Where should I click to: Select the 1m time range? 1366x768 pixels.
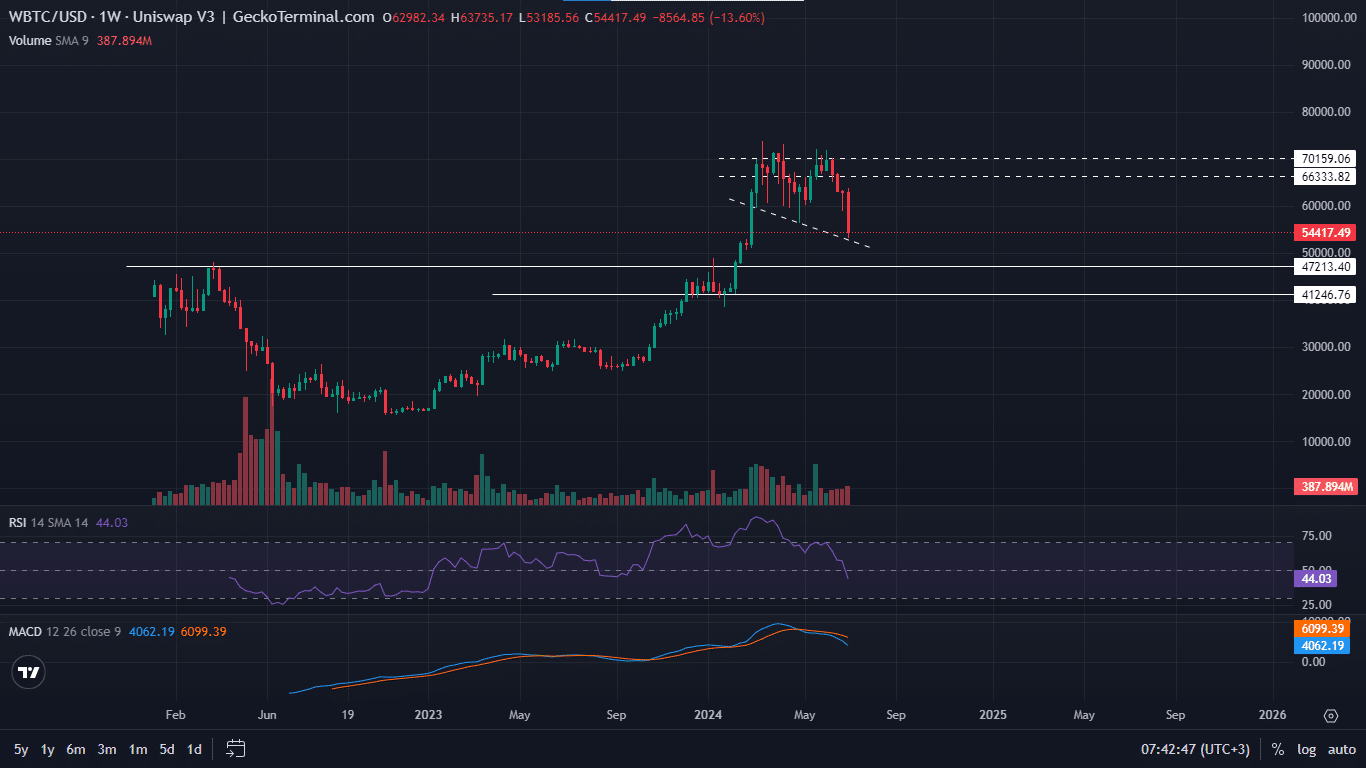tap(138, 749)
